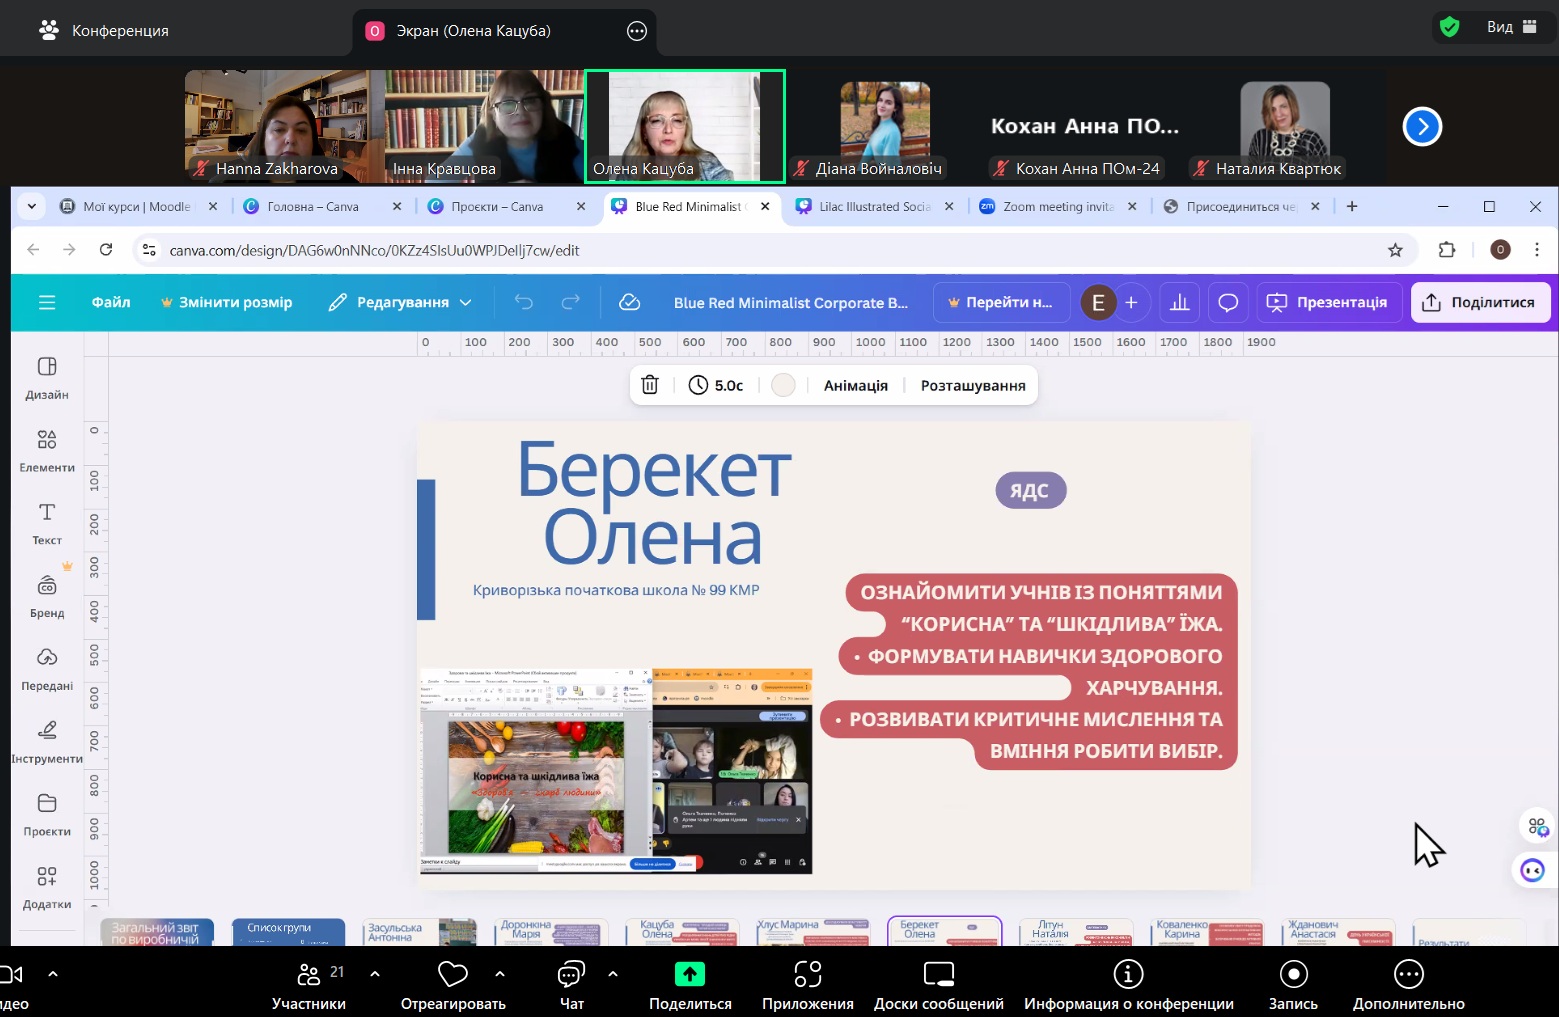Screen dimensions: 1559x1017
Task: Click the Презентація button
Action: point(1328,302)
